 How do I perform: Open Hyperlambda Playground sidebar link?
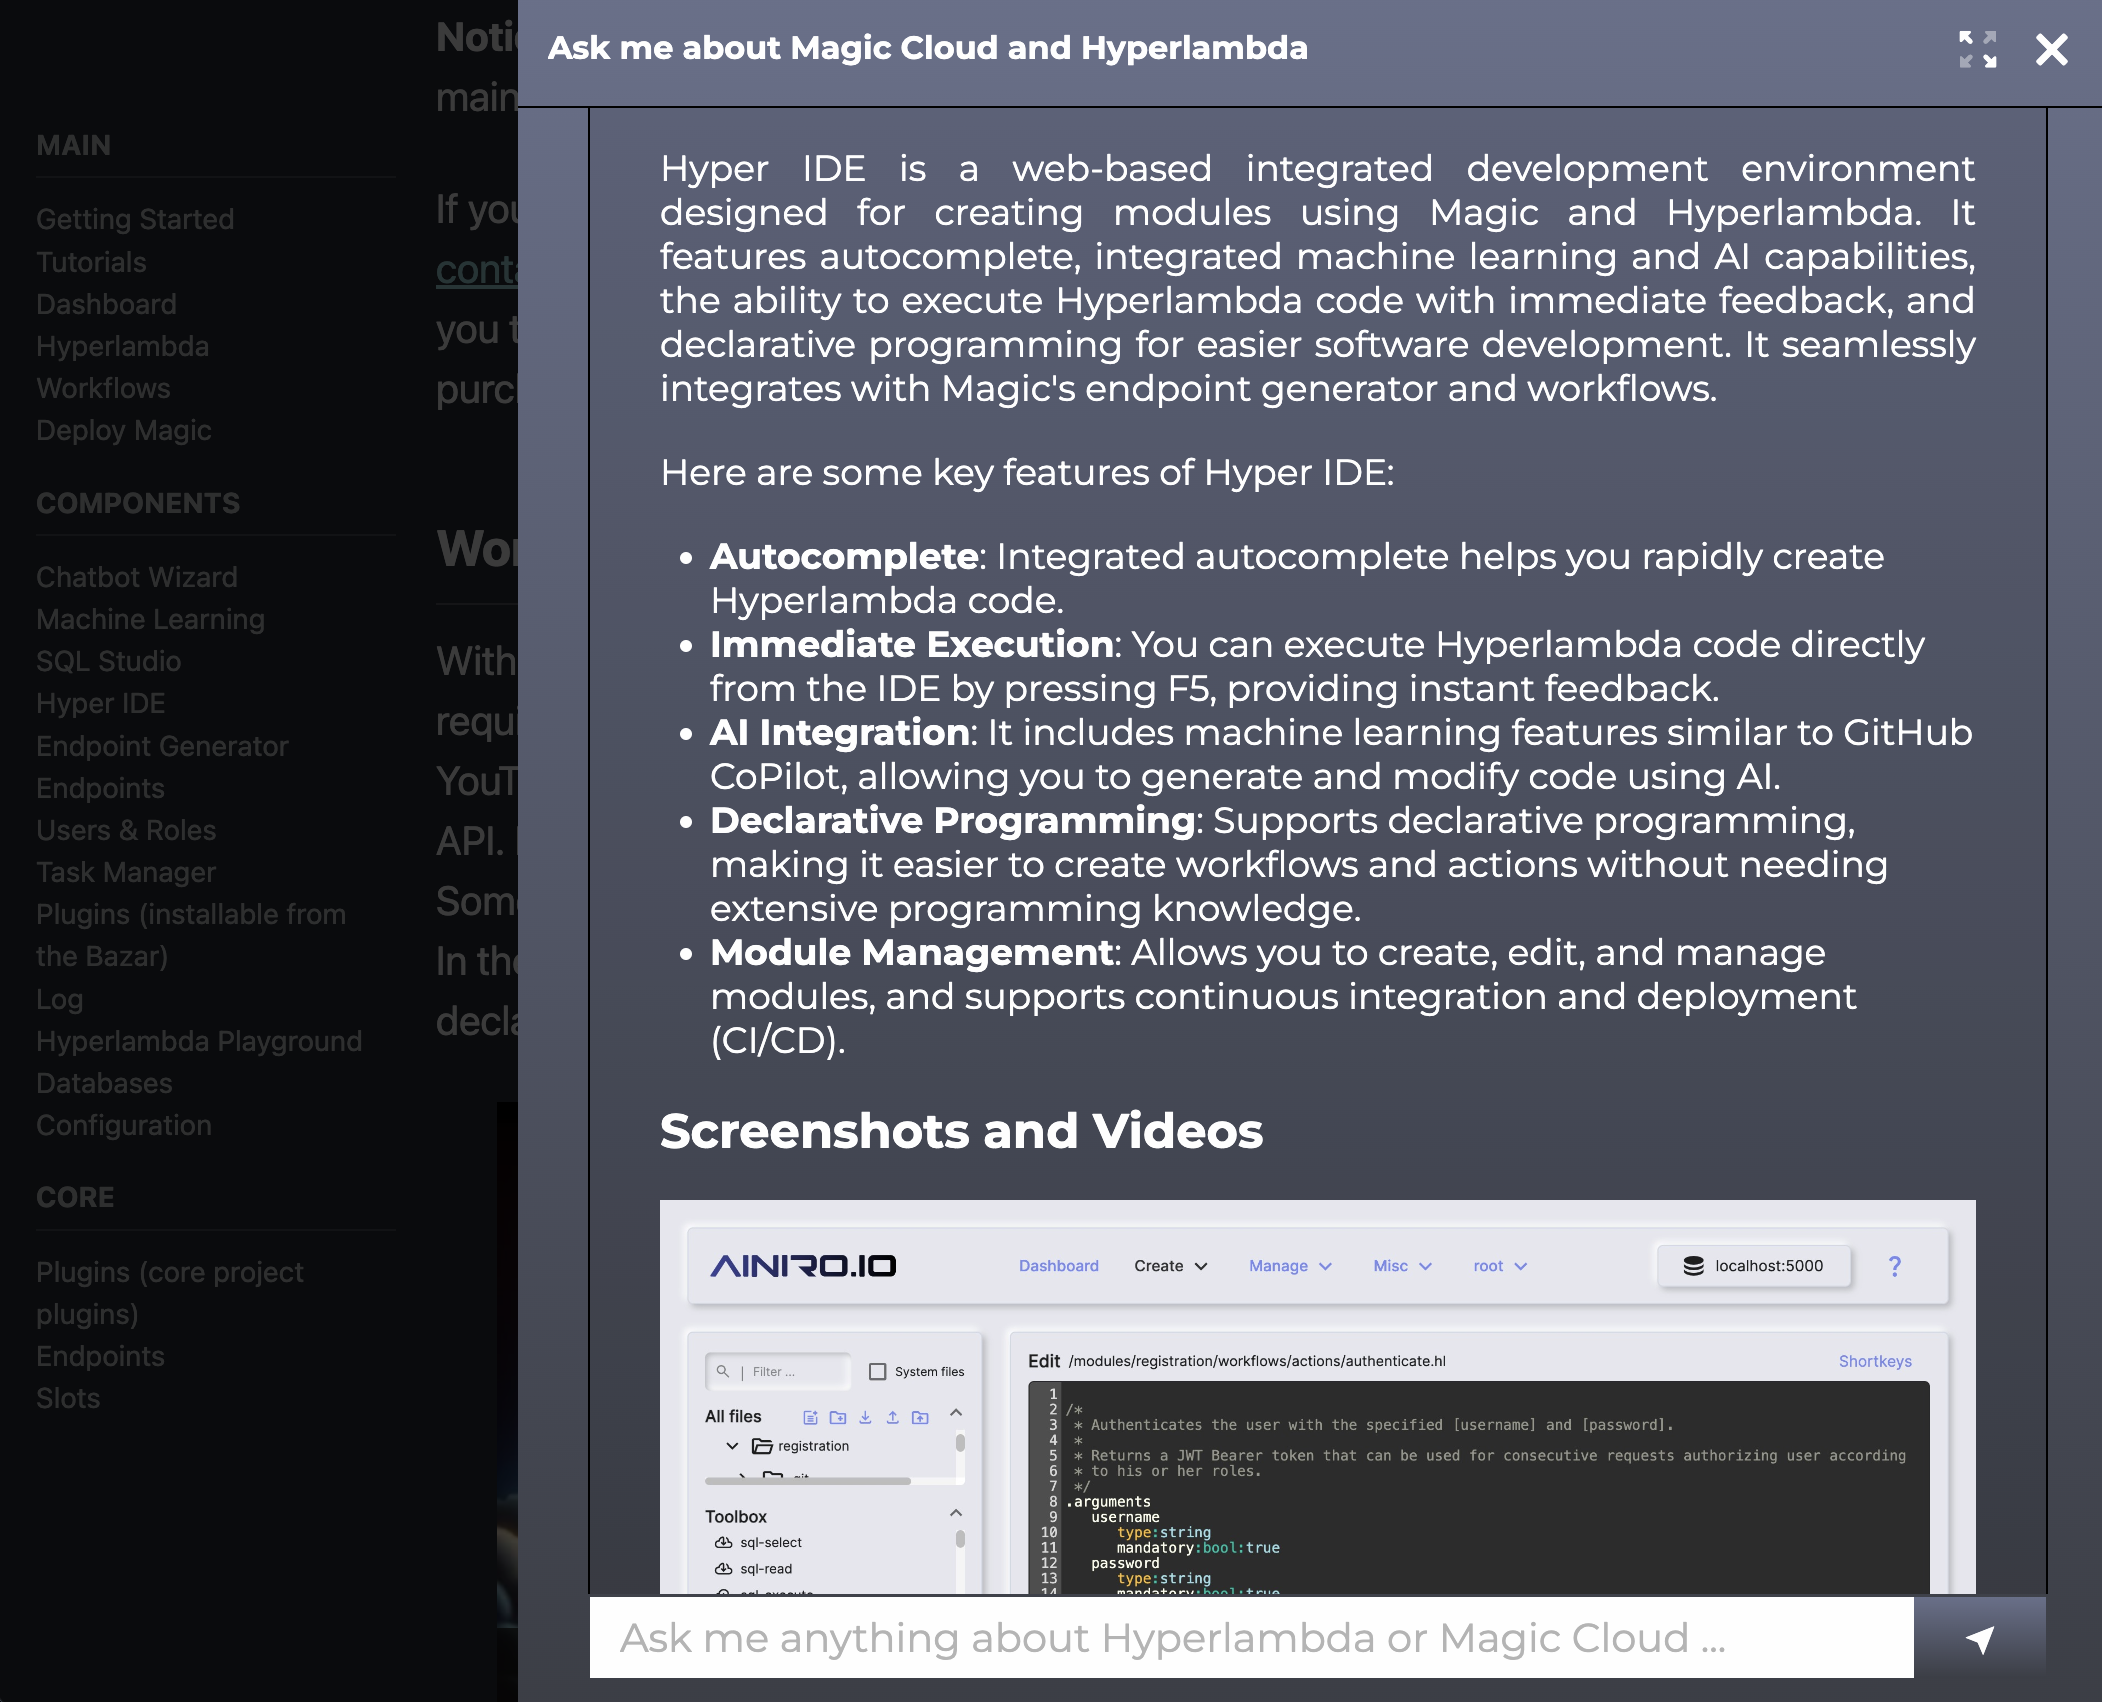click(x=199, y=1041)
